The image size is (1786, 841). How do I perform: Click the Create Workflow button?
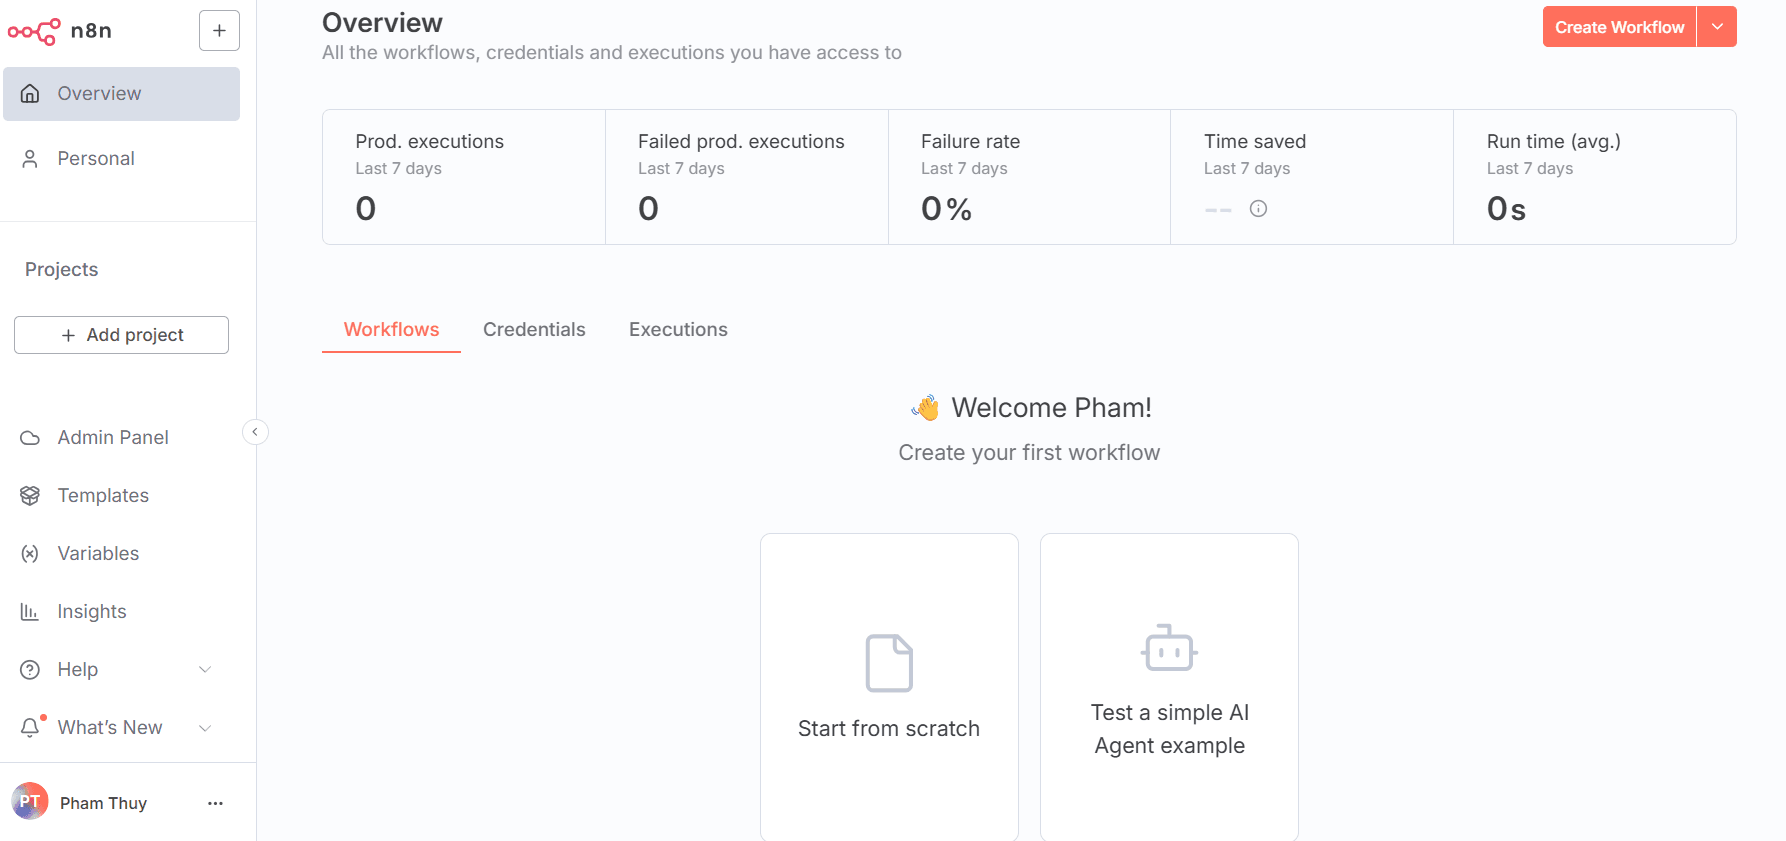coord(1618,27)
